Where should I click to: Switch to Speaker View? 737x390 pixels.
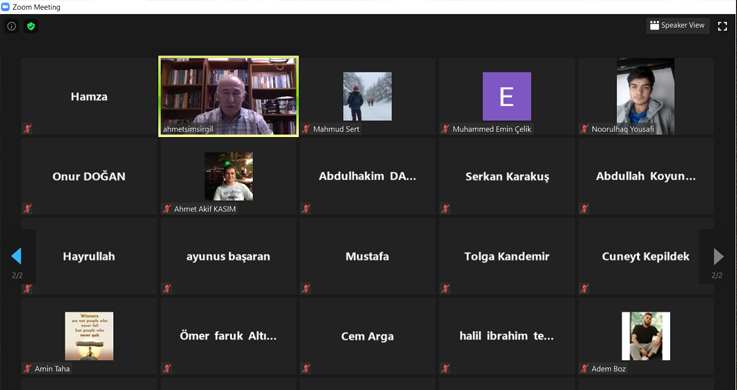[677, 25]
